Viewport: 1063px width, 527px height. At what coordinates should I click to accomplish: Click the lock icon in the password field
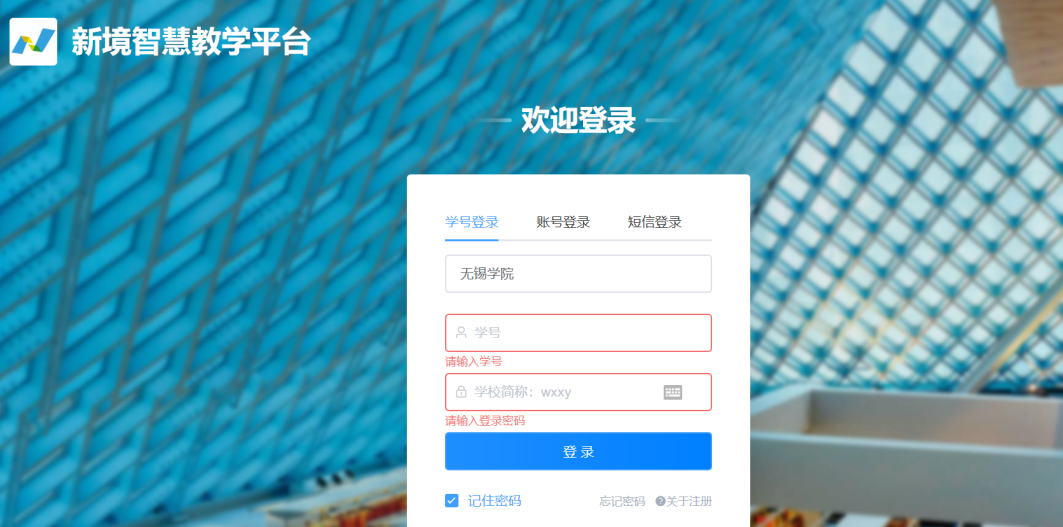pyautogui.click(x=461, y=392)
